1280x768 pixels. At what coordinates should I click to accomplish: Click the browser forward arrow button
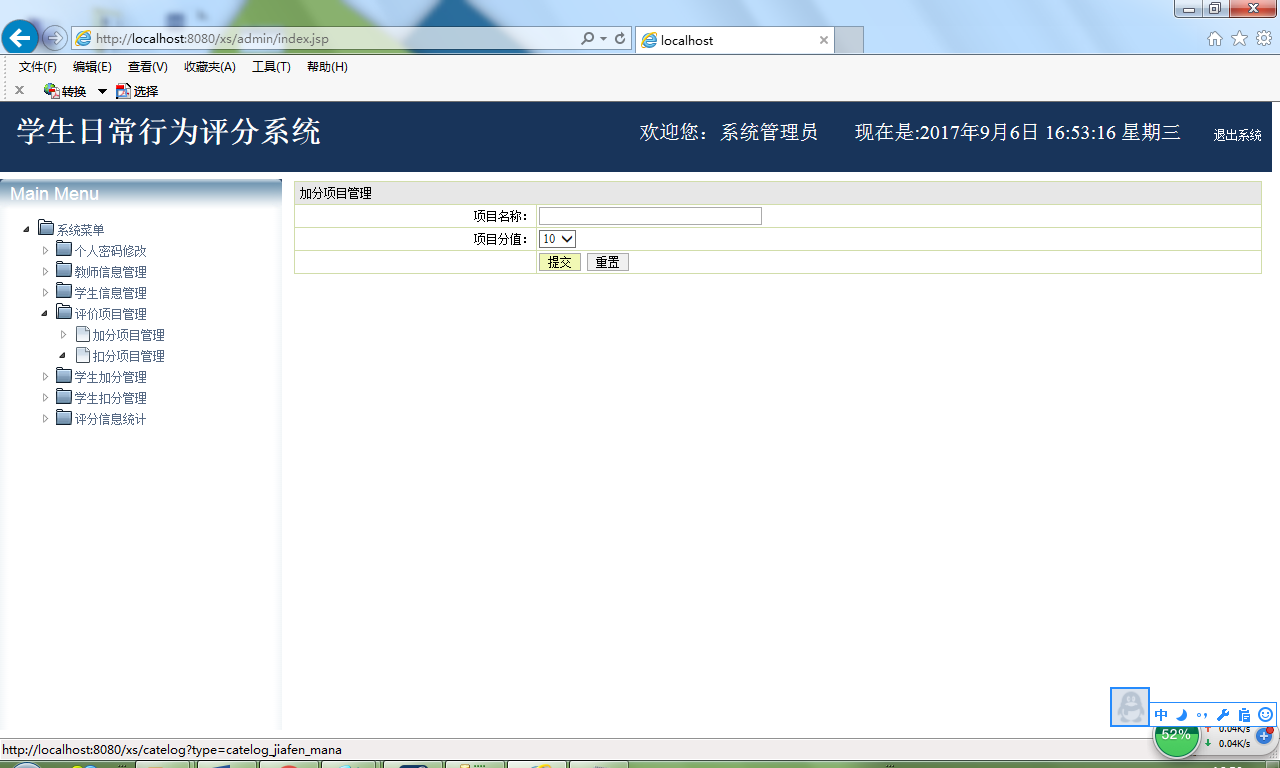55,39
